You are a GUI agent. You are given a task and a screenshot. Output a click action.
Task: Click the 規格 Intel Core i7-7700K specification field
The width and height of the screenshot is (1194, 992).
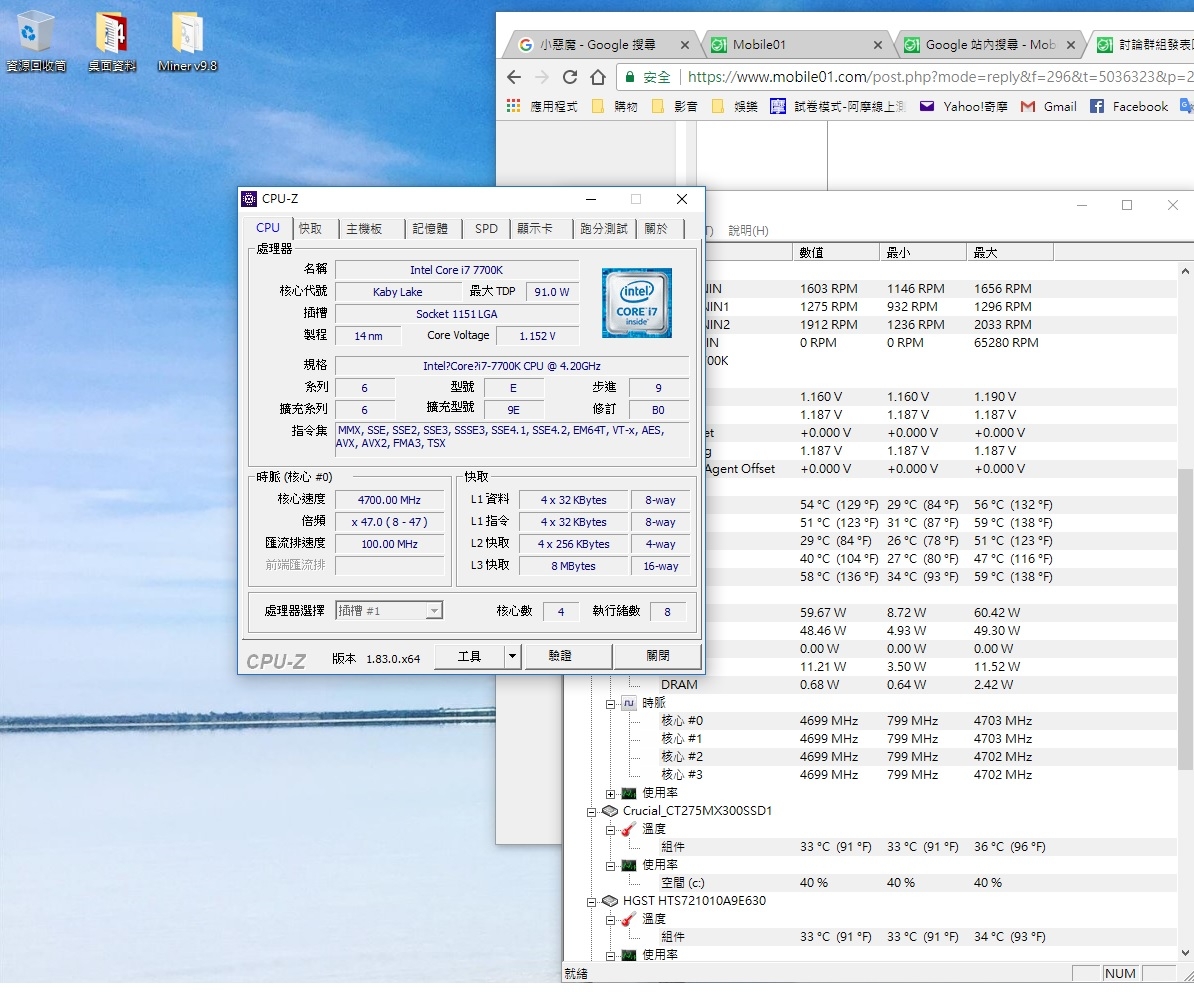[x=512, y=366]
